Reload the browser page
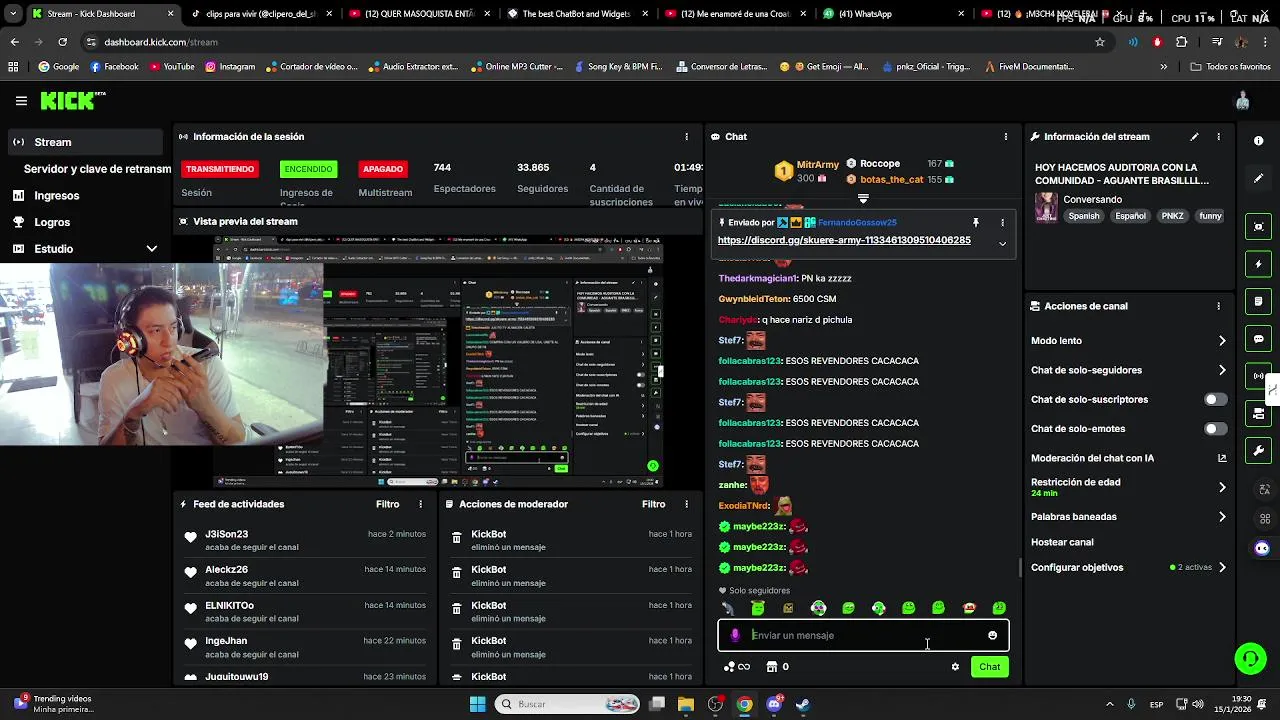Screen dimensions: 1280x720 [x=62, y=42]
